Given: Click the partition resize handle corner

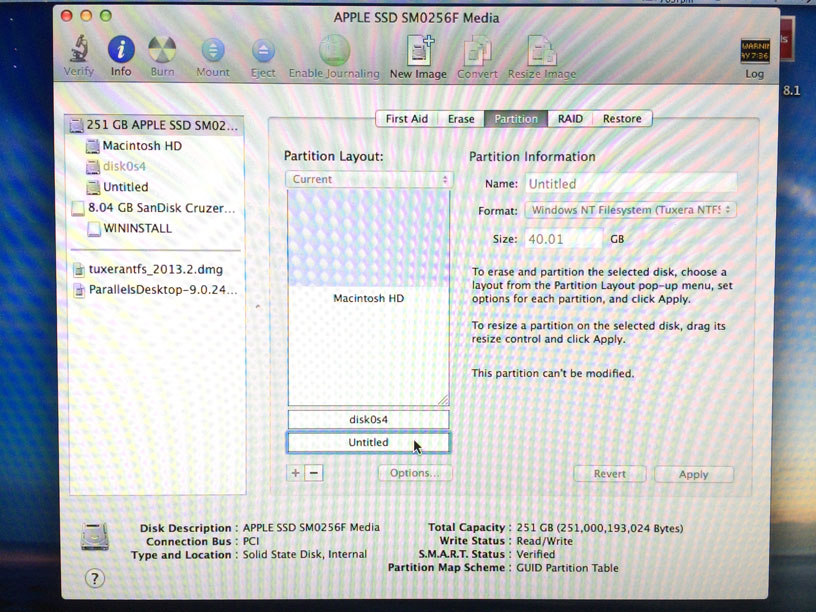Looking at the screenshot, I should [x=443, y=400].
